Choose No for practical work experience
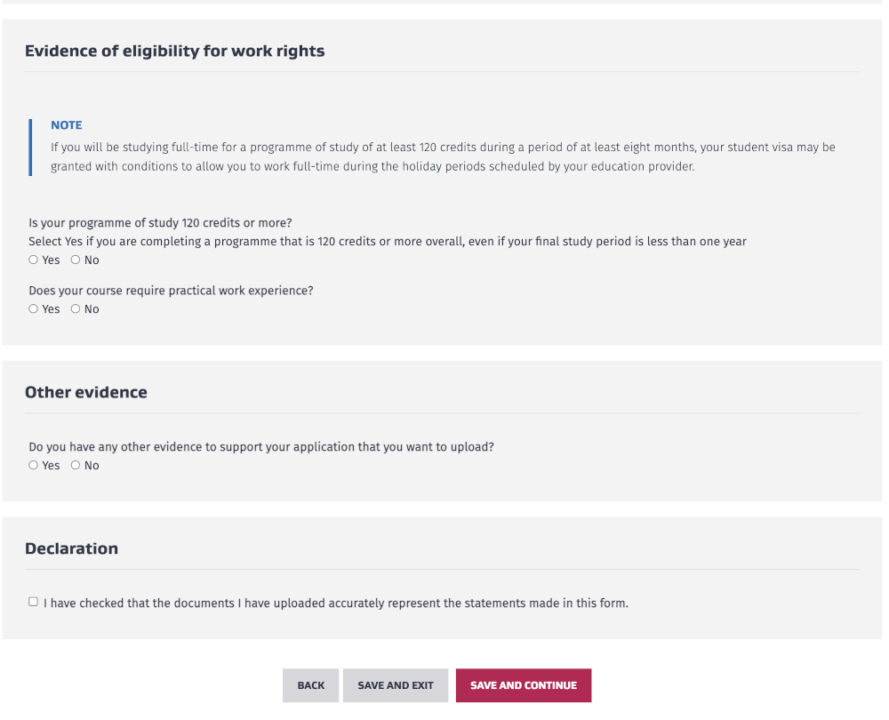Image resolution: width=889 pixels, height=720 pixels. coord(75,309)
